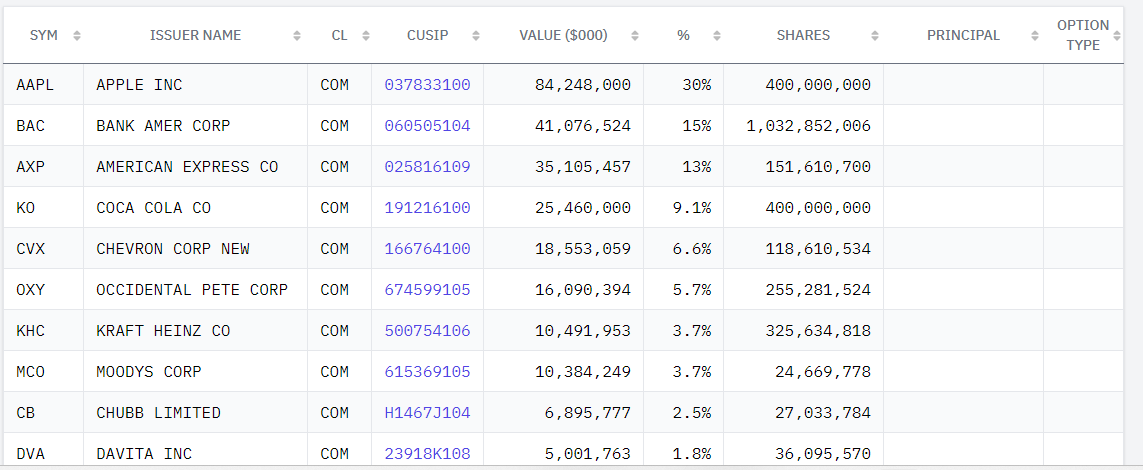Open Bank of America CUSIP 060505104
The width and height of the screenshot is (1143, 470).
point(427,126)
